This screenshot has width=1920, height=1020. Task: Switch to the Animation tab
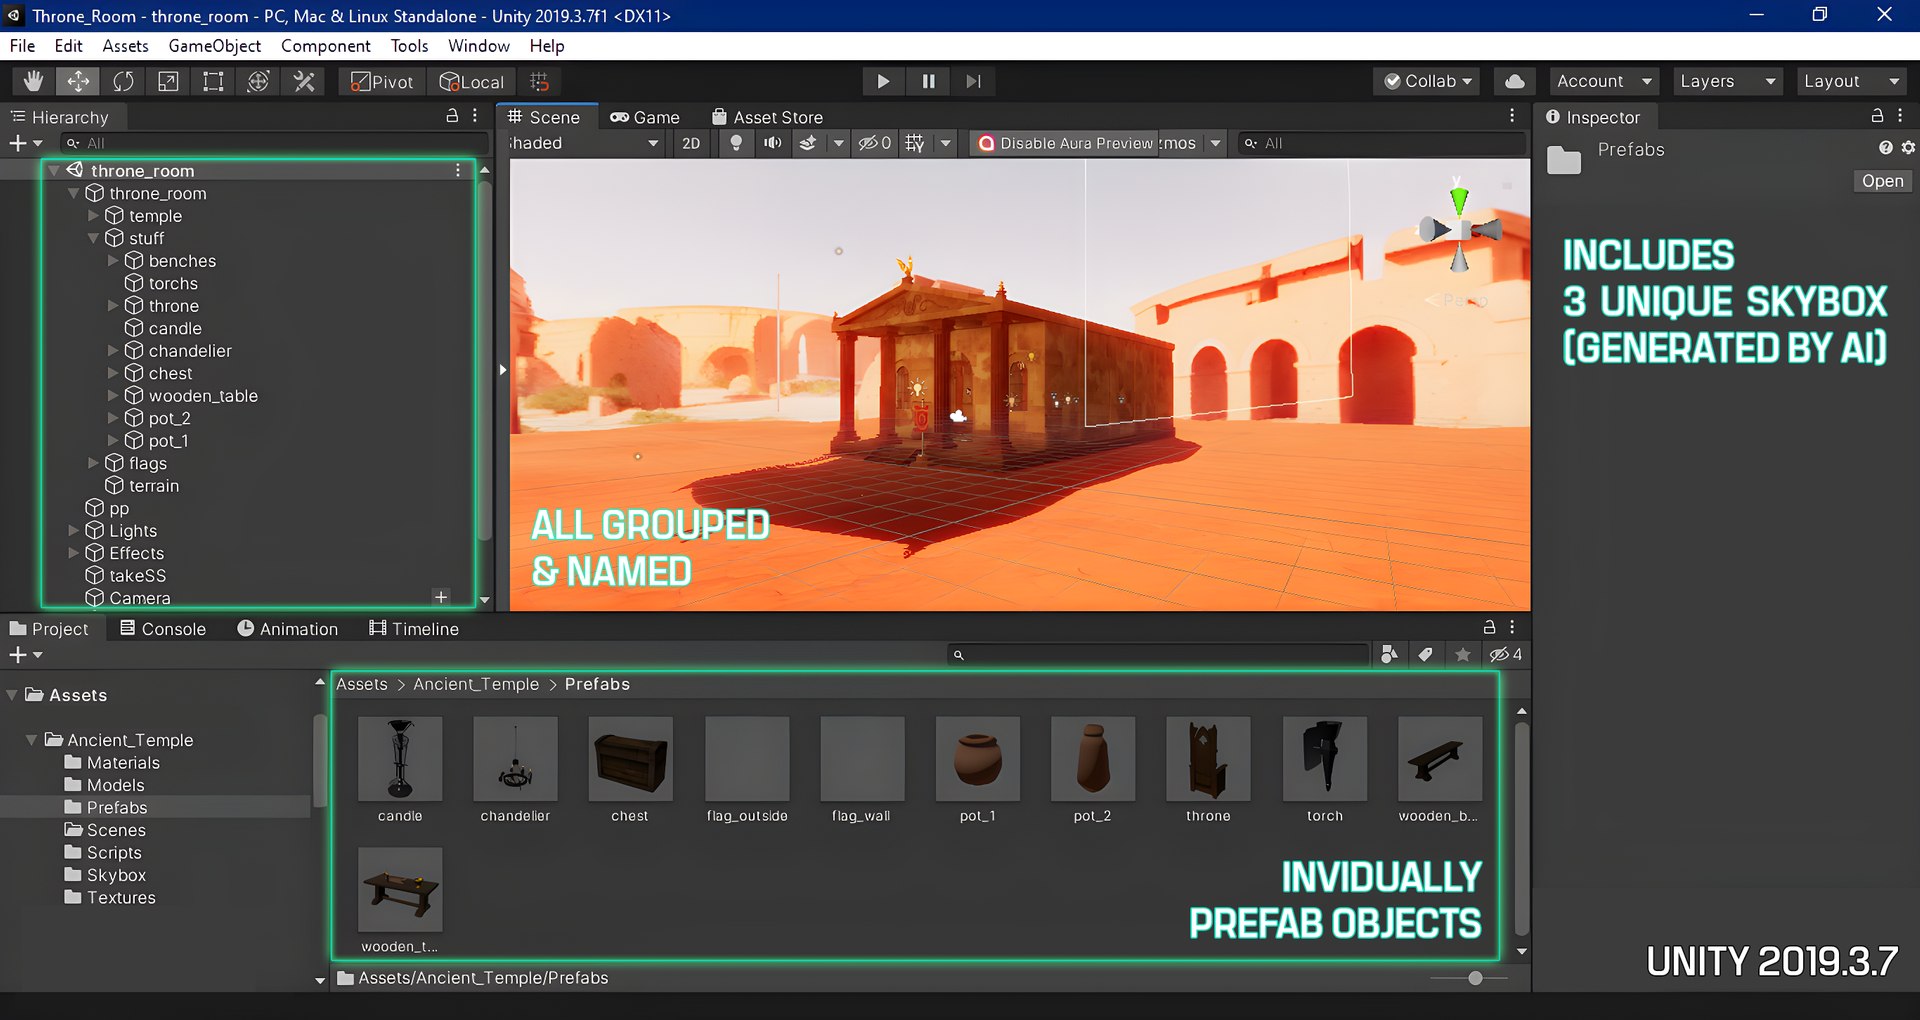point(288,629)
